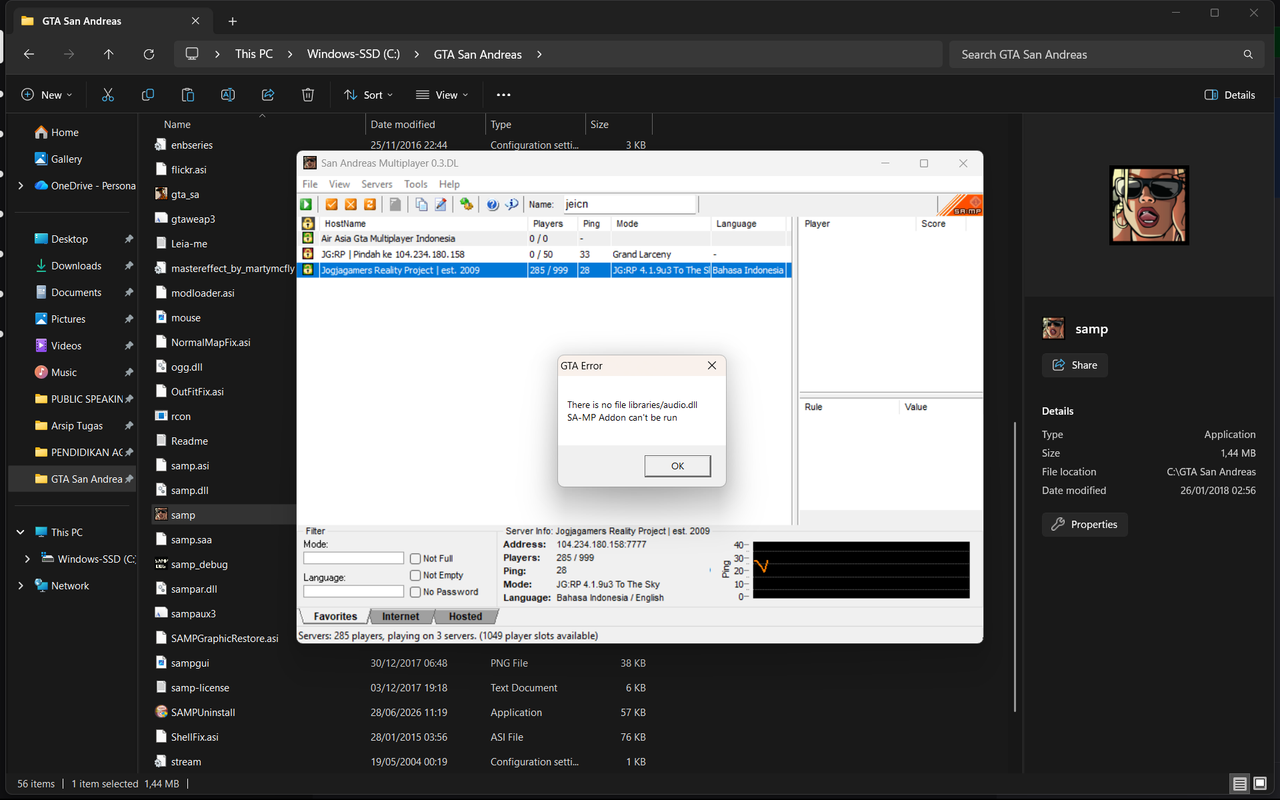
Task: Expand the OneDrive tree node in sidebar
Action: point(21,186)
